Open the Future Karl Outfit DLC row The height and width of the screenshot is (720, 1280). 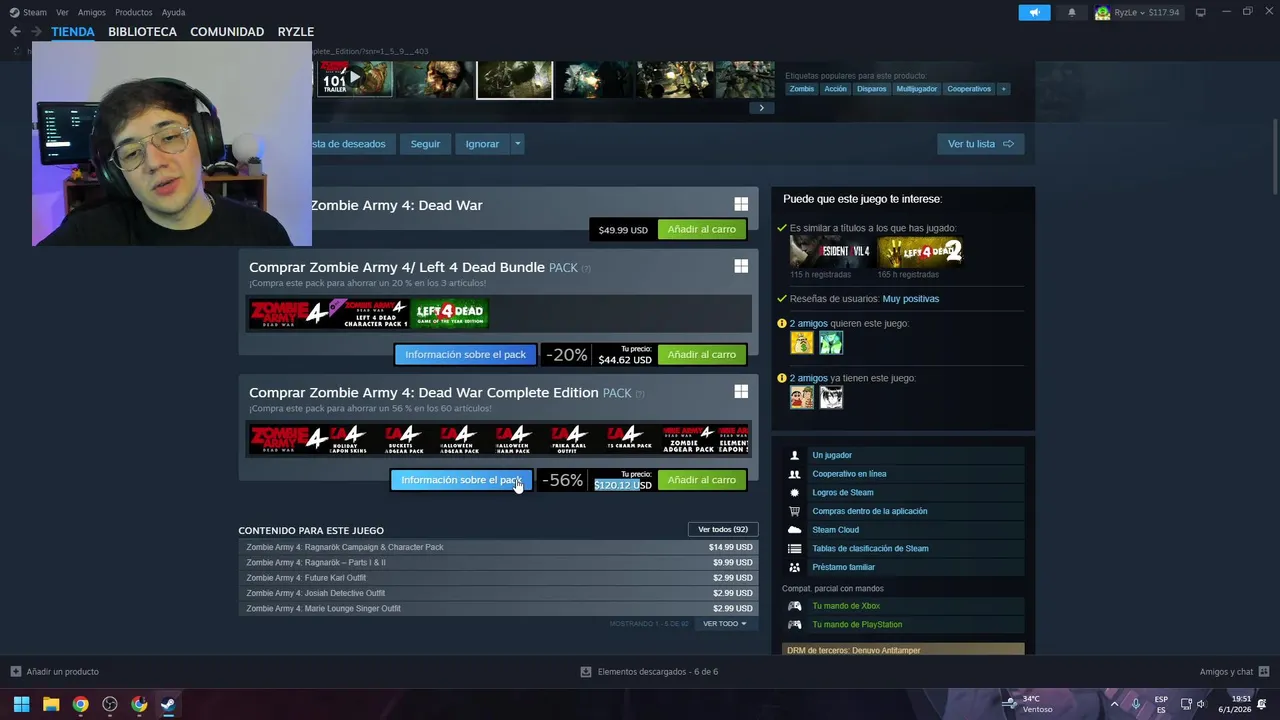click(499, 578)
